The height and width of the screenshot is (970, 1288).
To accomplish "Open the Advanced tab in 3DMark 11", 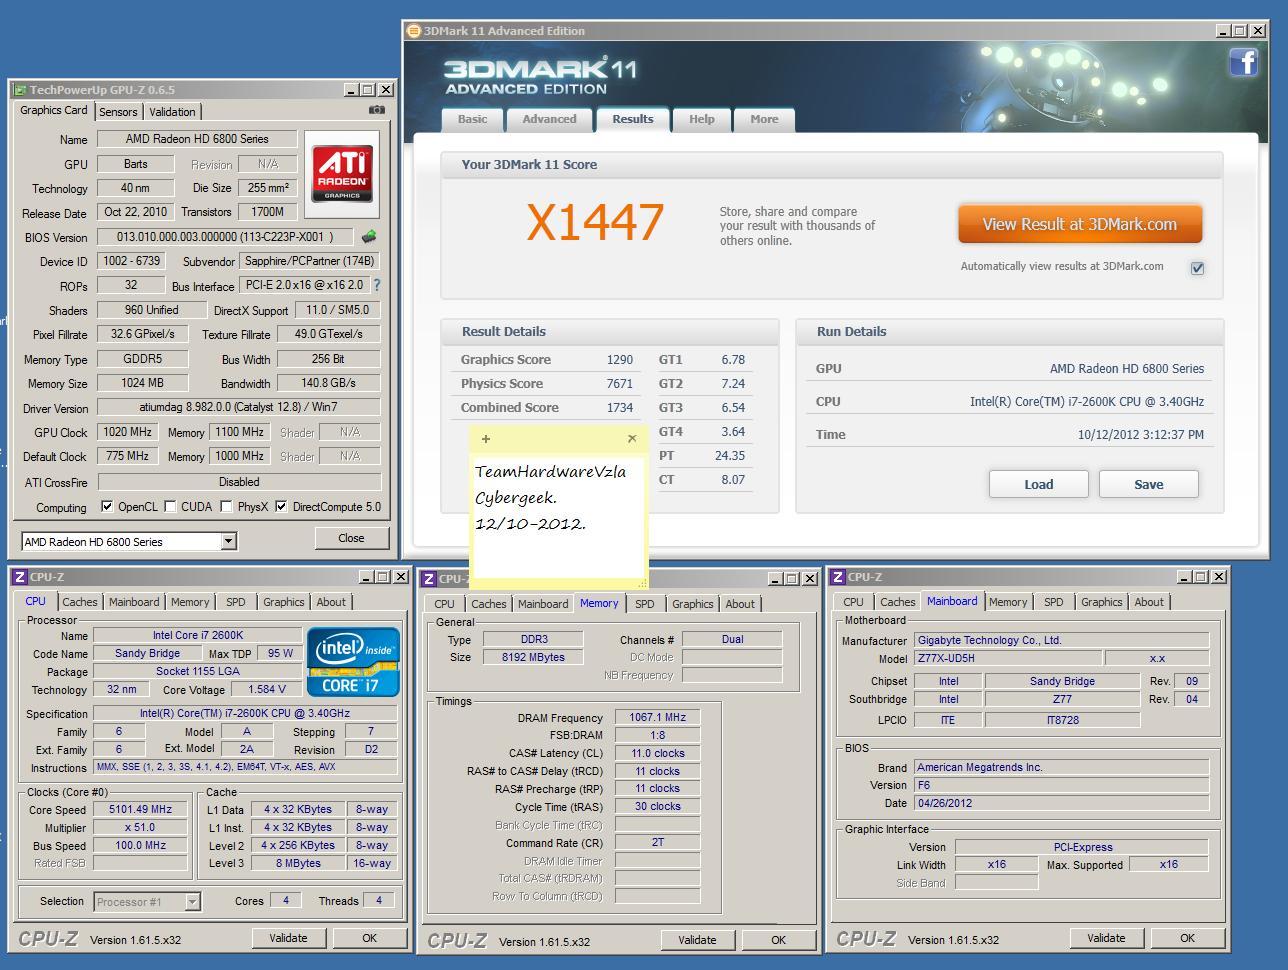I will 549,119.
